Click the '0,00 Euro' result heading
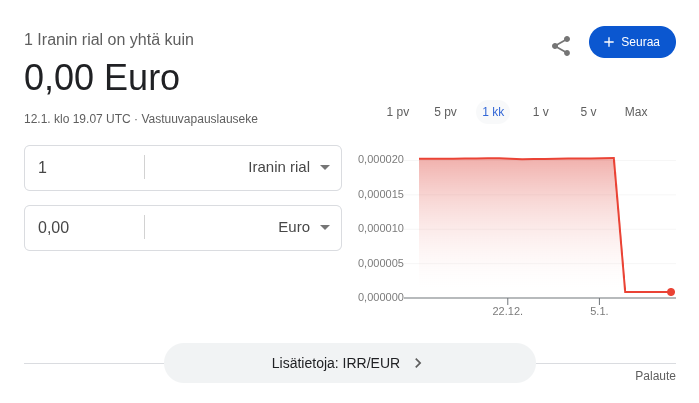 click(x=102, y=78)
